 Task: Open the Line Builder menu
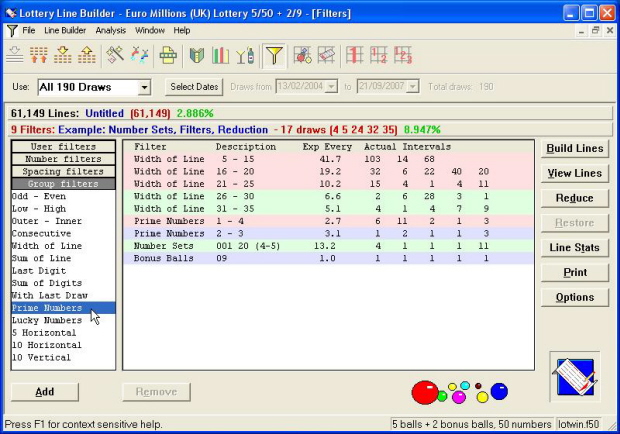coord(65,30)
